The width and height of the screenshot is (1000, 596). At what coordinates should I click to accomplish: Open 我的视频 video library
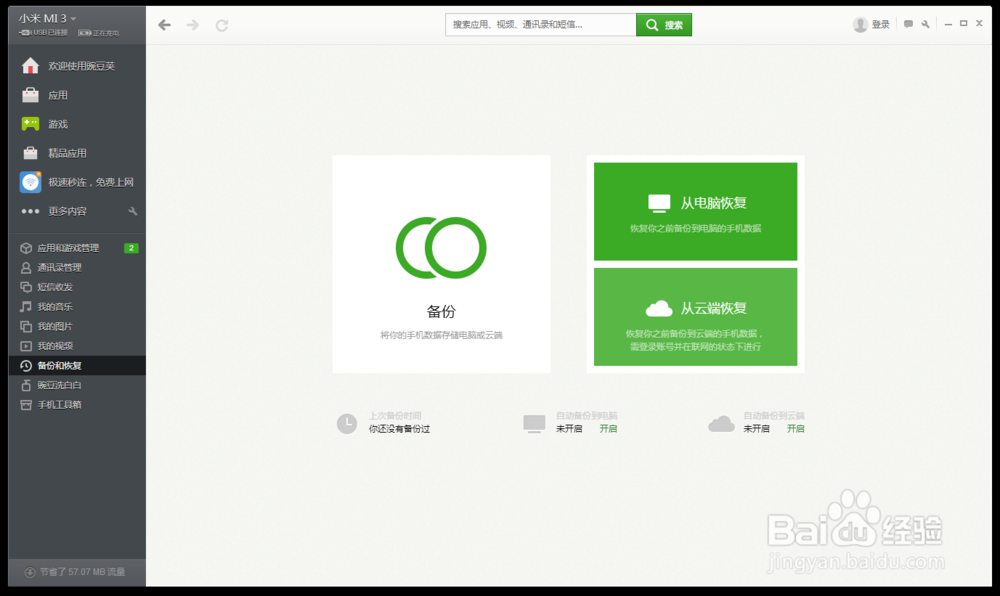tap(77, 346)
